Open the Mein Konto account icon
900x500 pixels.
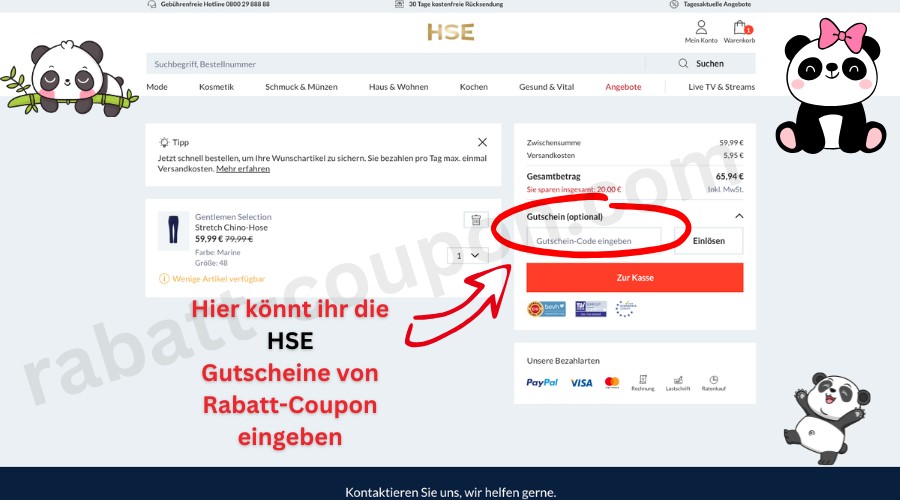tap(700, 32)
